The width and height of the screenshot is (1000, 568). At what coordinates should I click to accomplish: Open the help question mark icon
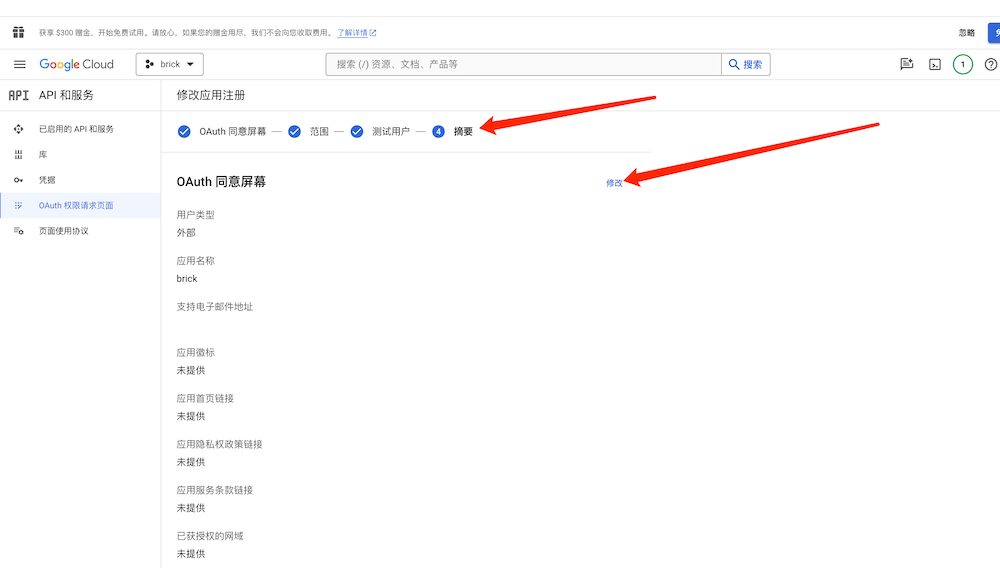[990, 65]
